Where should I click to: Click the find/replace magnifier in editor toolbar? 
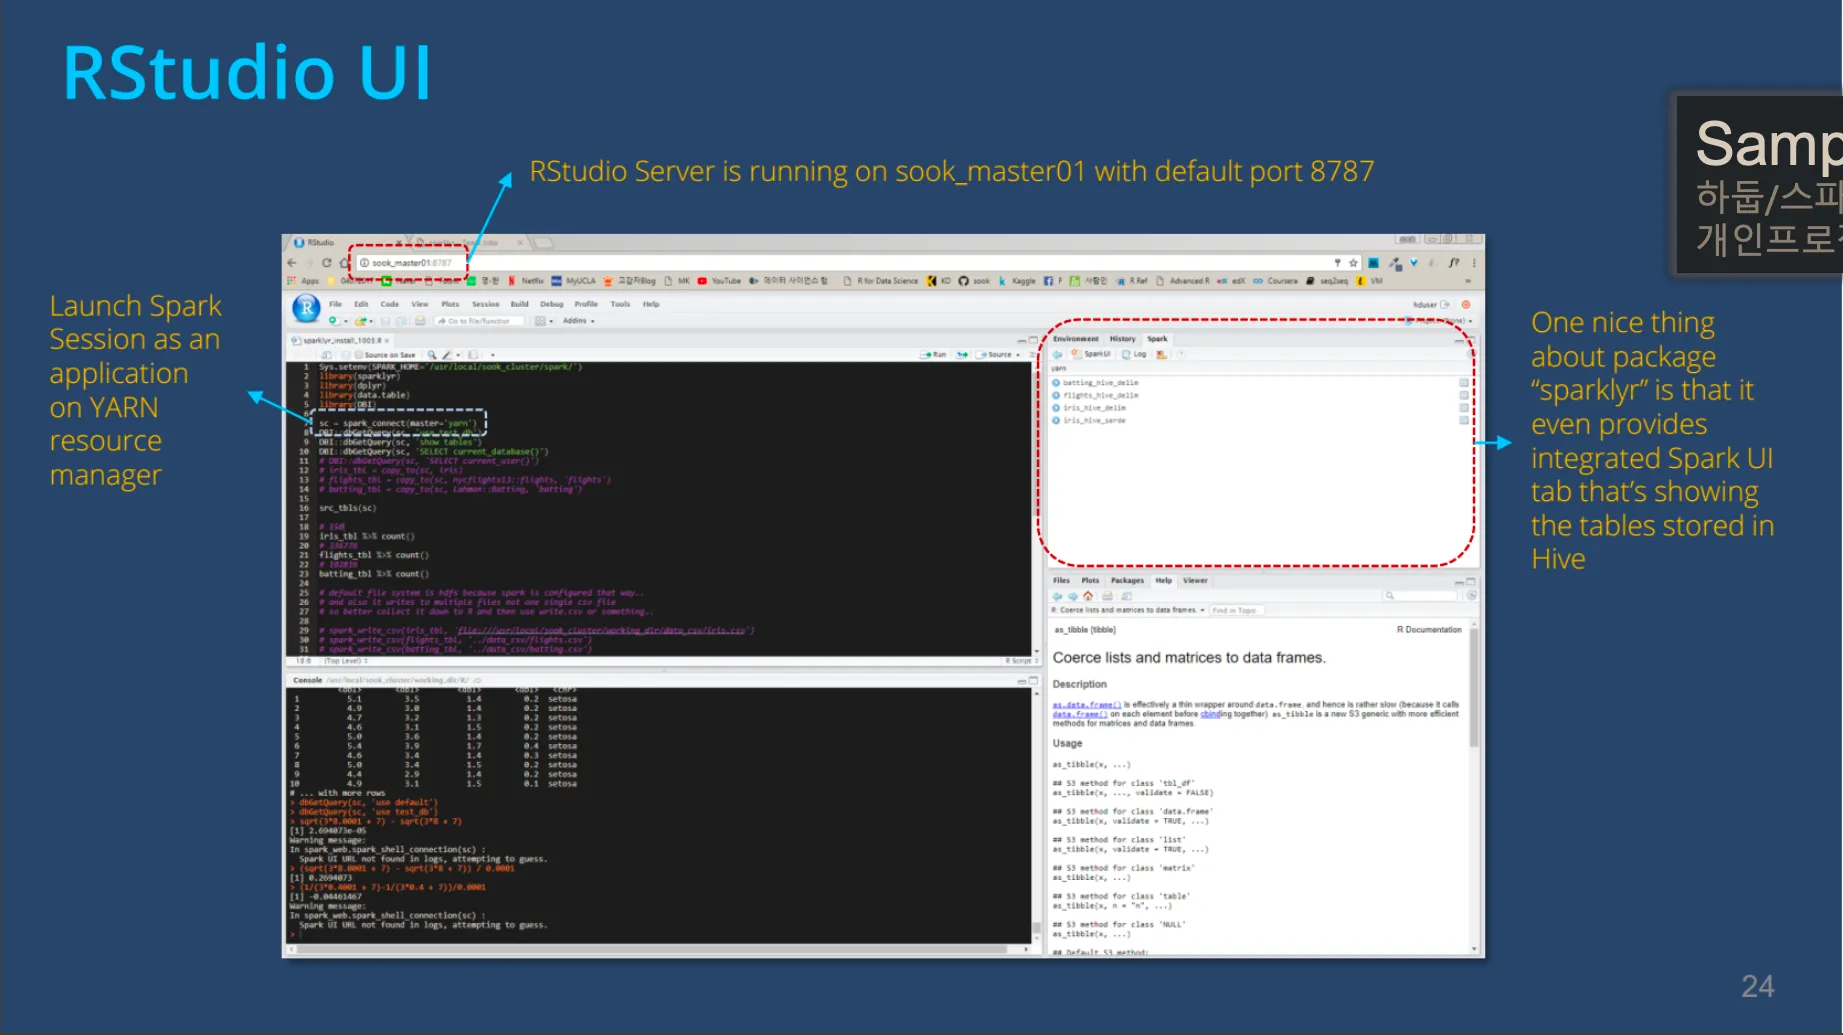[432, 355]
